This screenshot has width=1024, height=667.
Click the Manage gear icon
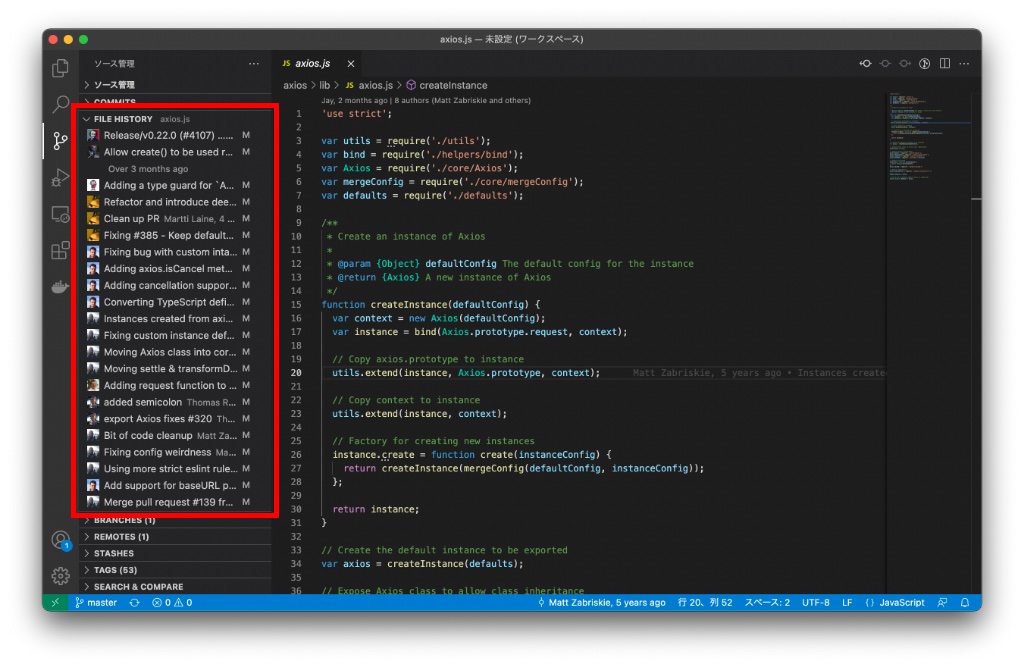tap(61, 575)
